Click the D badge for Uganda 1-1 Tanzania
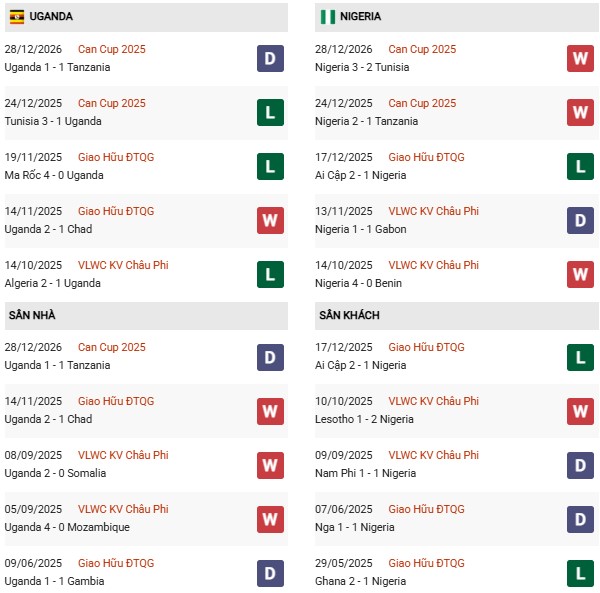600x593 pixels. click(x=270, y=58)
